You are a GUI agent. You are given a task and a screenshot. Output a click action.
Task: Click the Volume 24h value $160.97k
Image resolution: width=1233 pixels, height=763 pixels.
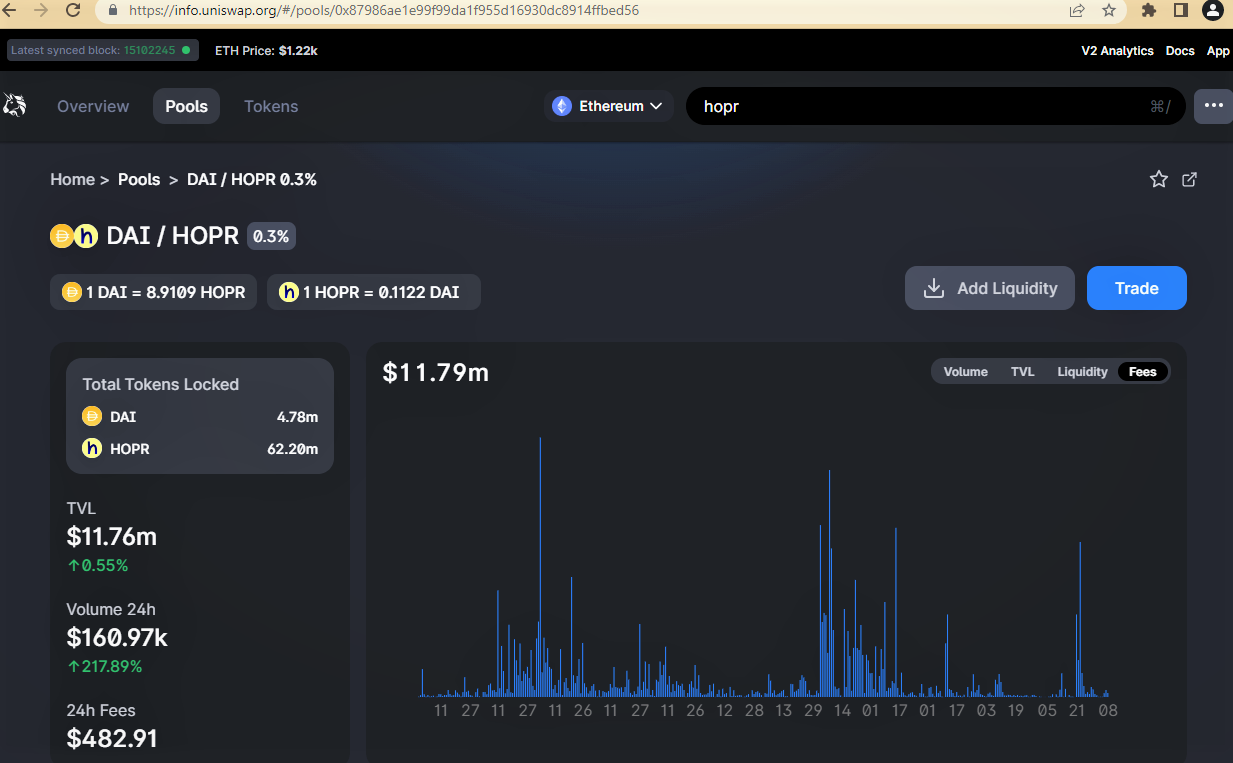(x=117, y=638)
